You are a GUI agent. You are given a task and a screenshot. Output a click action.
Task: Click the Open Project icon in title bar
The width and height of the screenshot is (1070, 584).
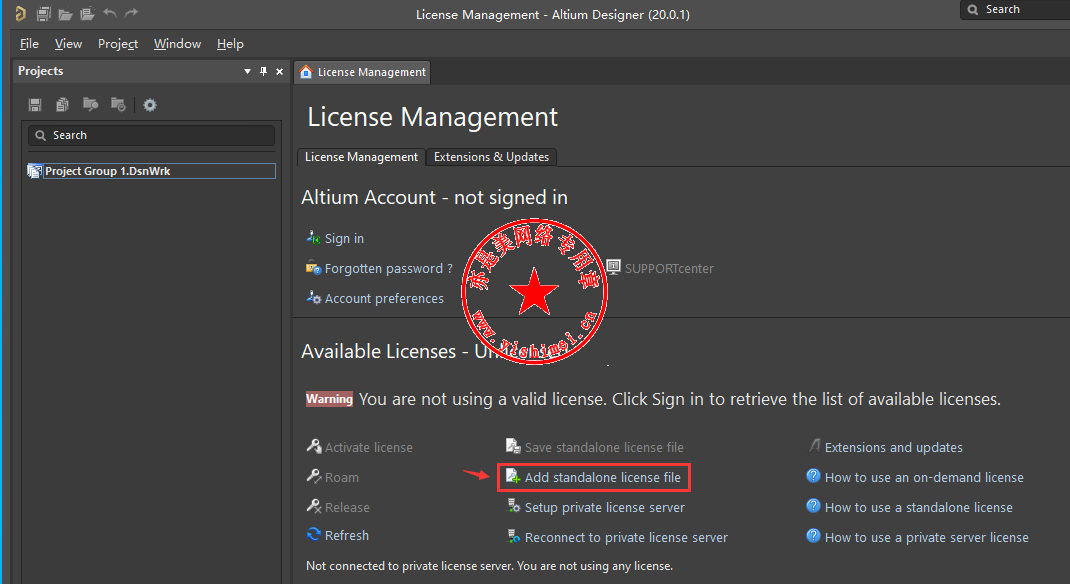coord(87,14)
